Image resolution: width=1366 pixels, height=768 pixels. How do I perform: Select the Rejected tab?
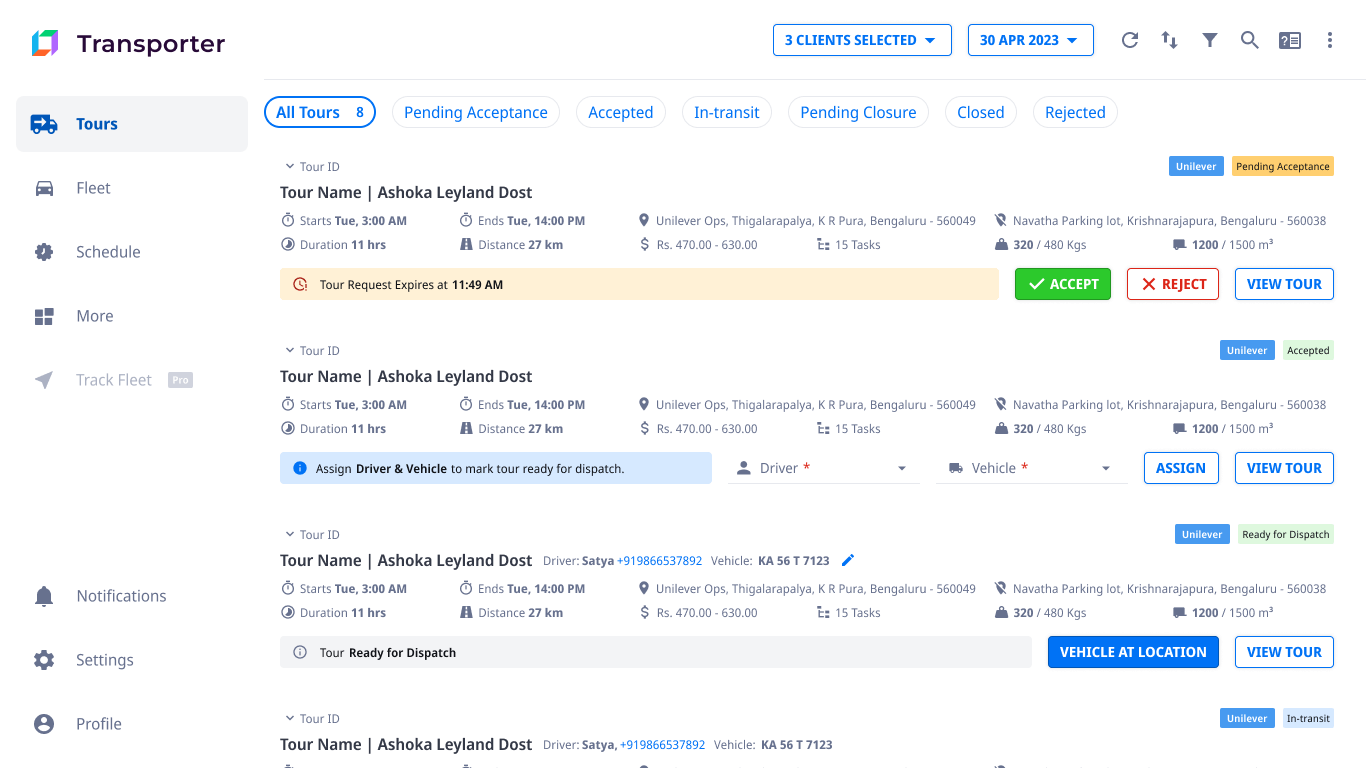[x=1075, y=112]
